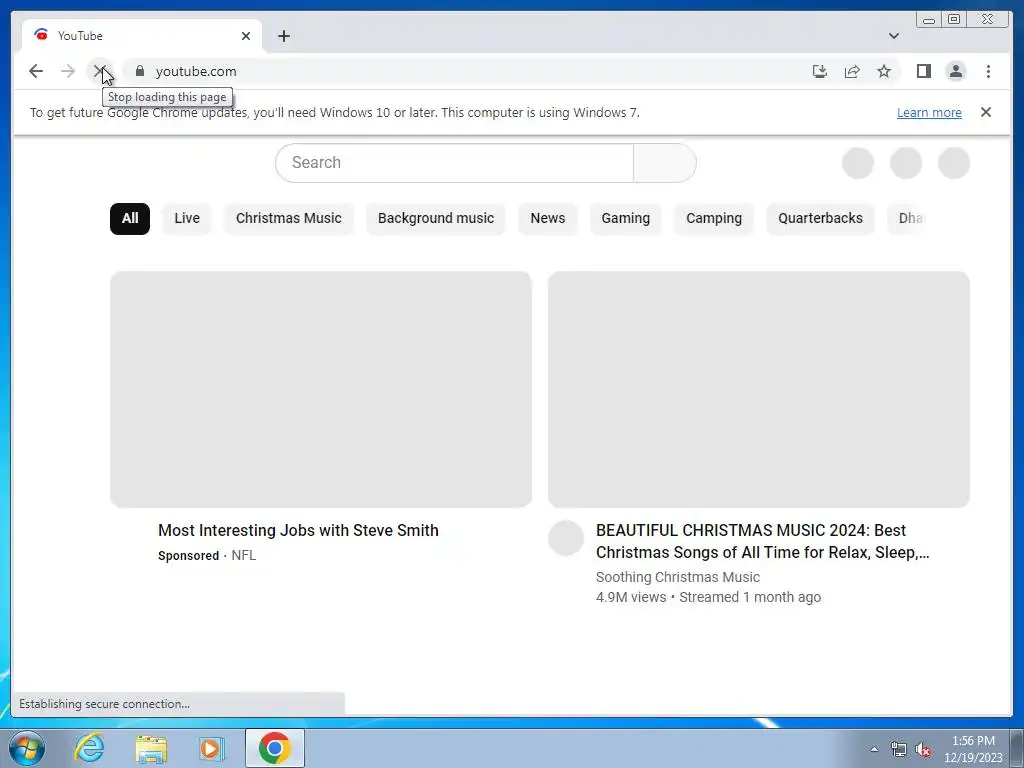Image resolution: width=1024 pixels, height=768 pixels.
Task: Open the Beautiful Christmas Music video thumbnail
Action: click(x=759, y=389)
